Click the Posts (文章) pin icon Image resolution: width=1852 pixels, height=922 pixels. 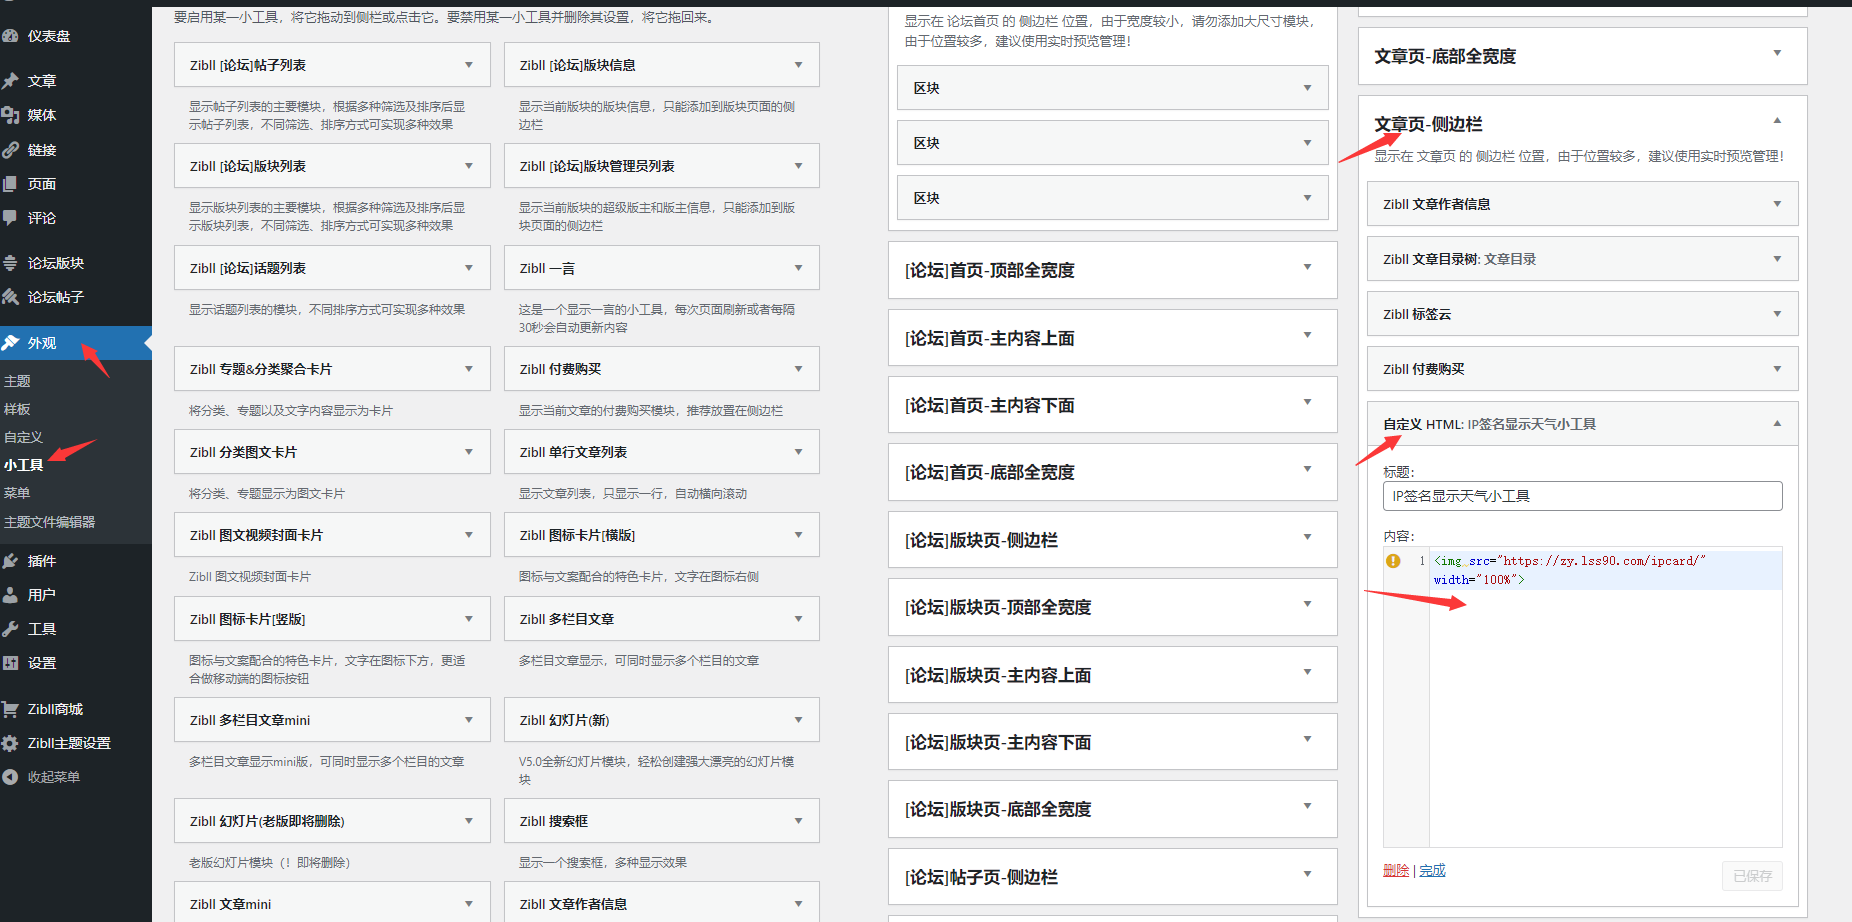pyautogui.click(x=11, y=81)
